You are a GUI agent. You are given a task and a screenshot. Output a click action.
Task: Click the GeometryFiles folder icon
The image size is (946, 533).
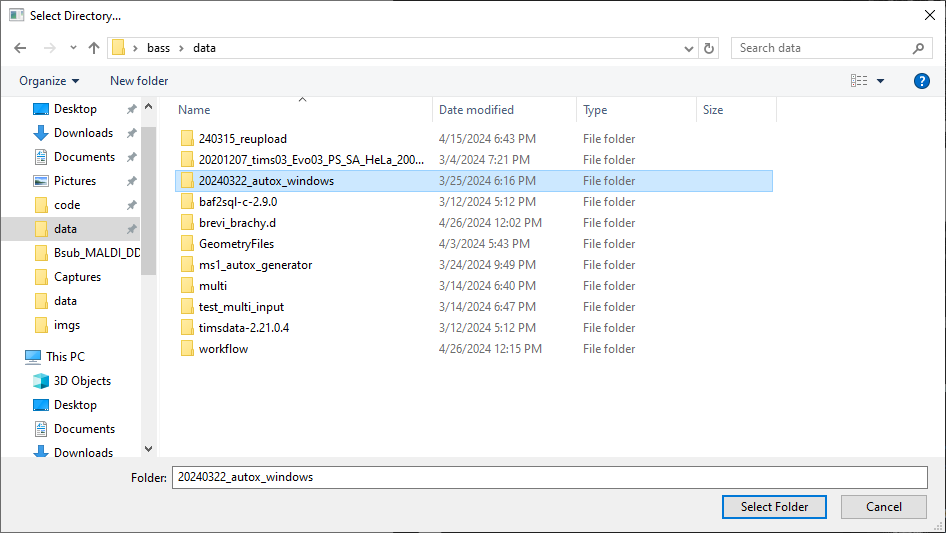[187, 244]
